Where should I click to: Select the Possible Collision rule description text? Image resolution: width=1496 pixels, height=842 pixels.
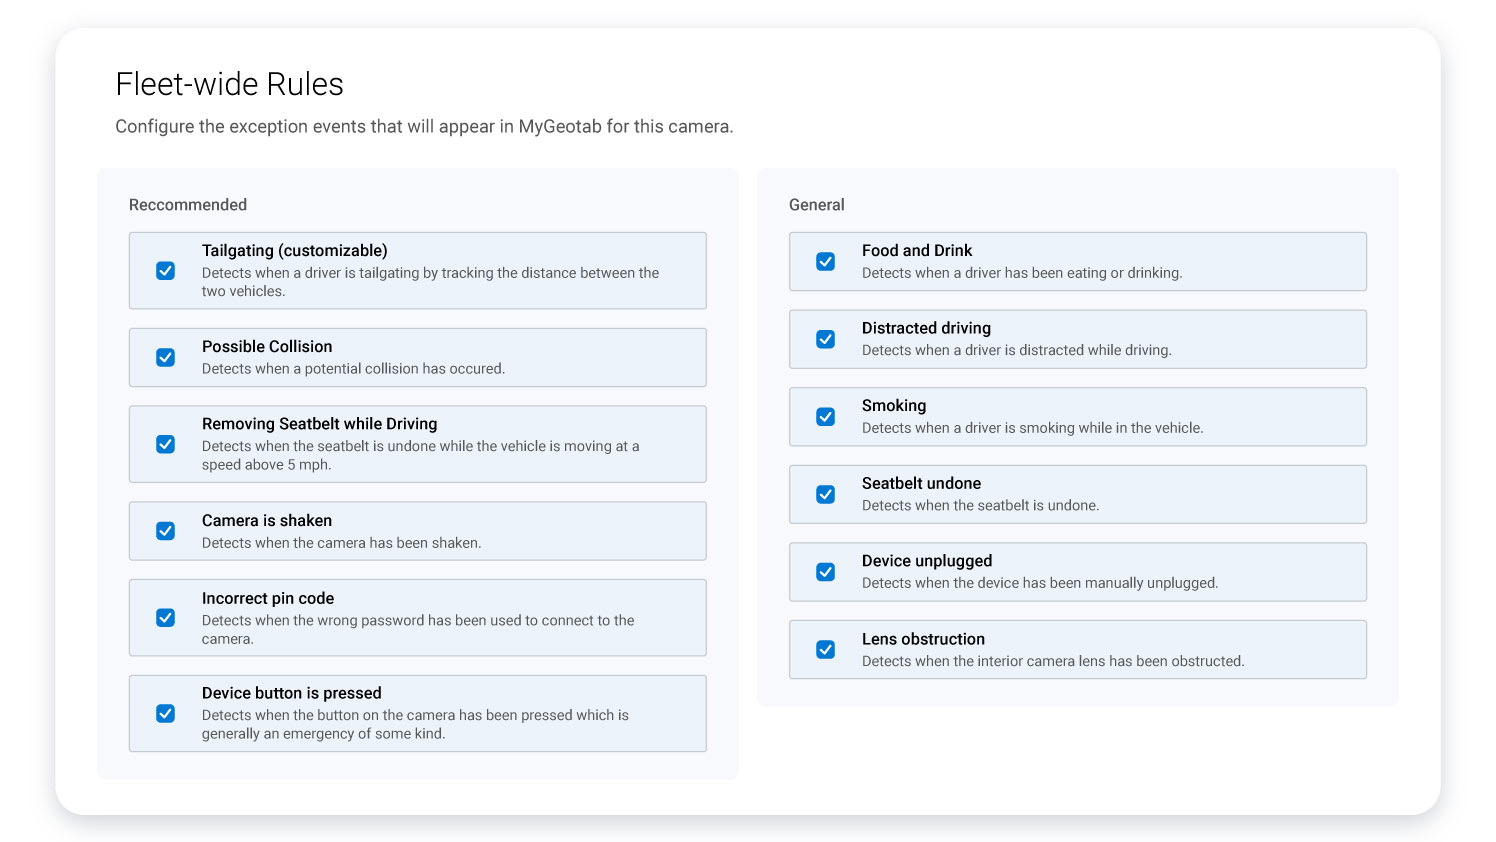tap(353, 369)
